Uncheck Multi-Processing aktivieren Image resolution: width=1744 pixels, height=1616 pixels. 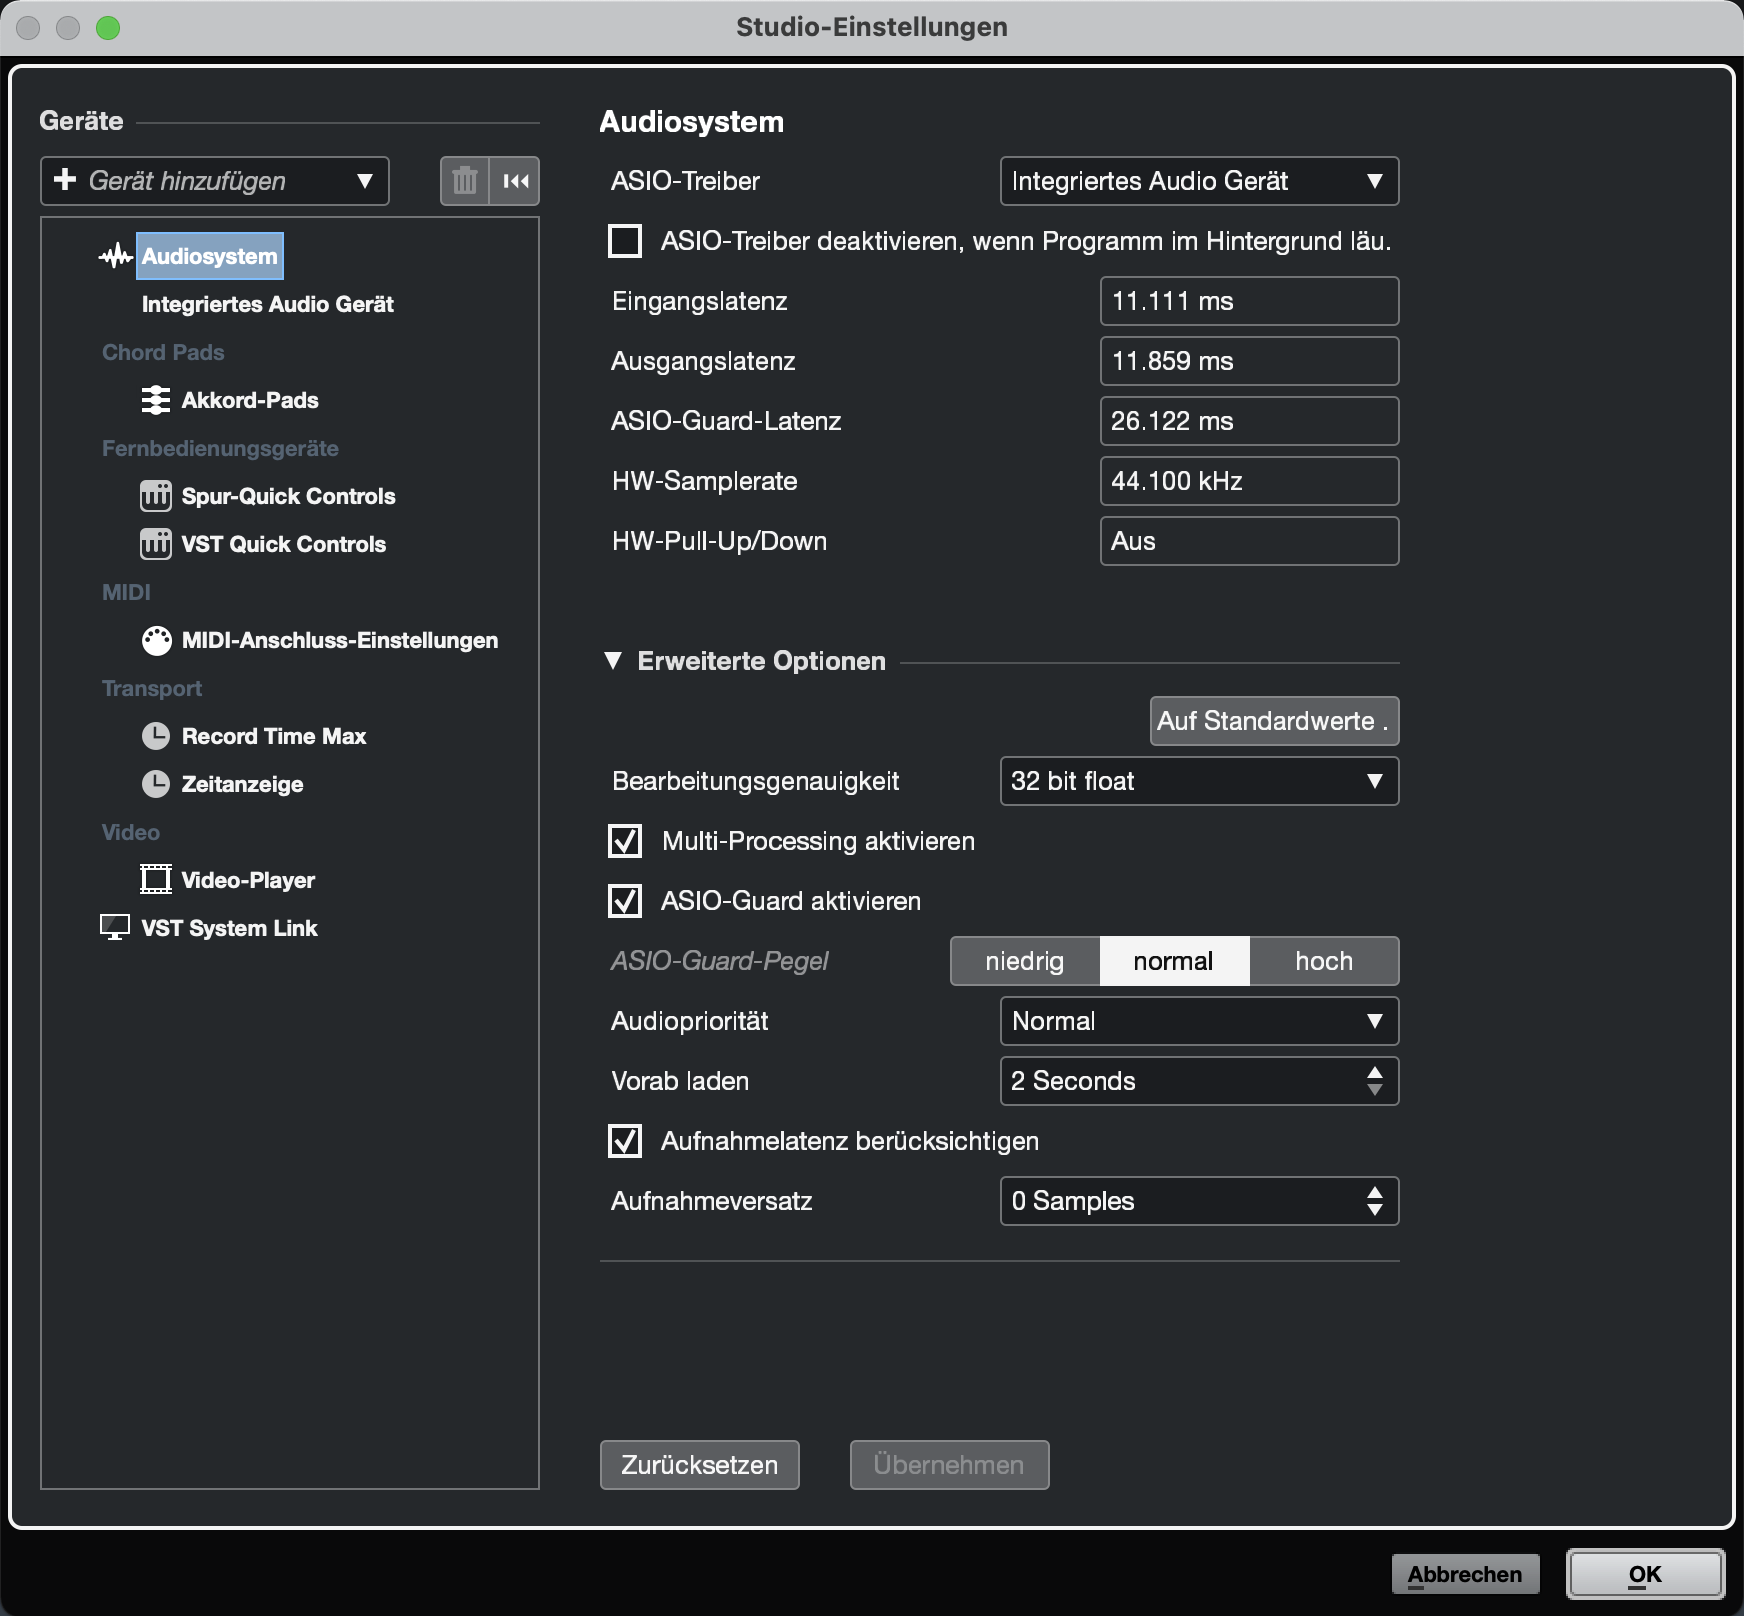(625, 841)
